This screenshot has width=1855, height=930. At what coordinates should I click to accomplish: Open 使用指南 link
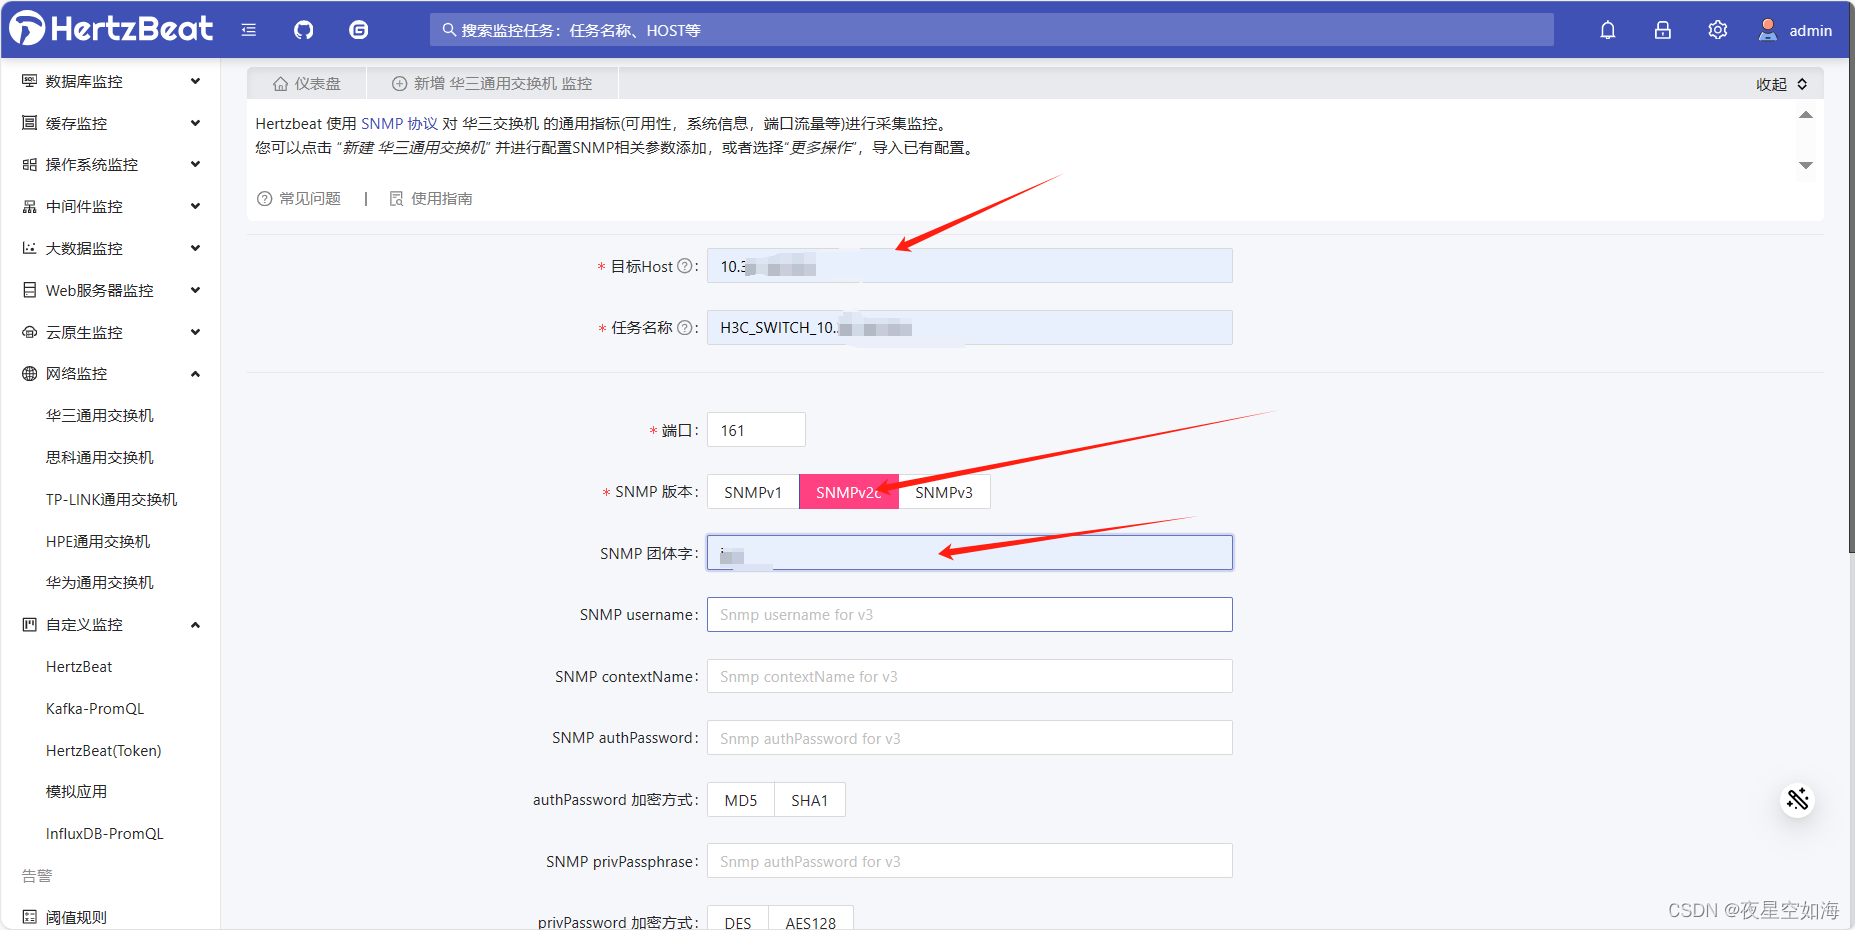[431, 198]
